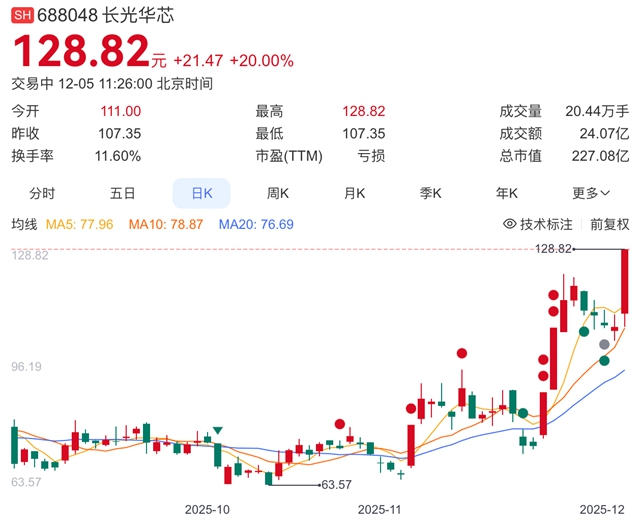The height and width of the screenshot is (529, 640).
Task: Open the 周K weekly chart tab
Action: pos(278,193)
